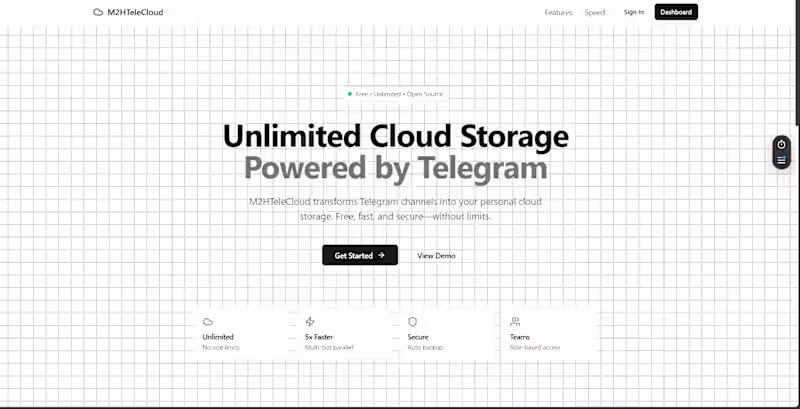Viewport: 800px width, 409px height.
Task: Click the Sign In button
Action: coord(634,12)
